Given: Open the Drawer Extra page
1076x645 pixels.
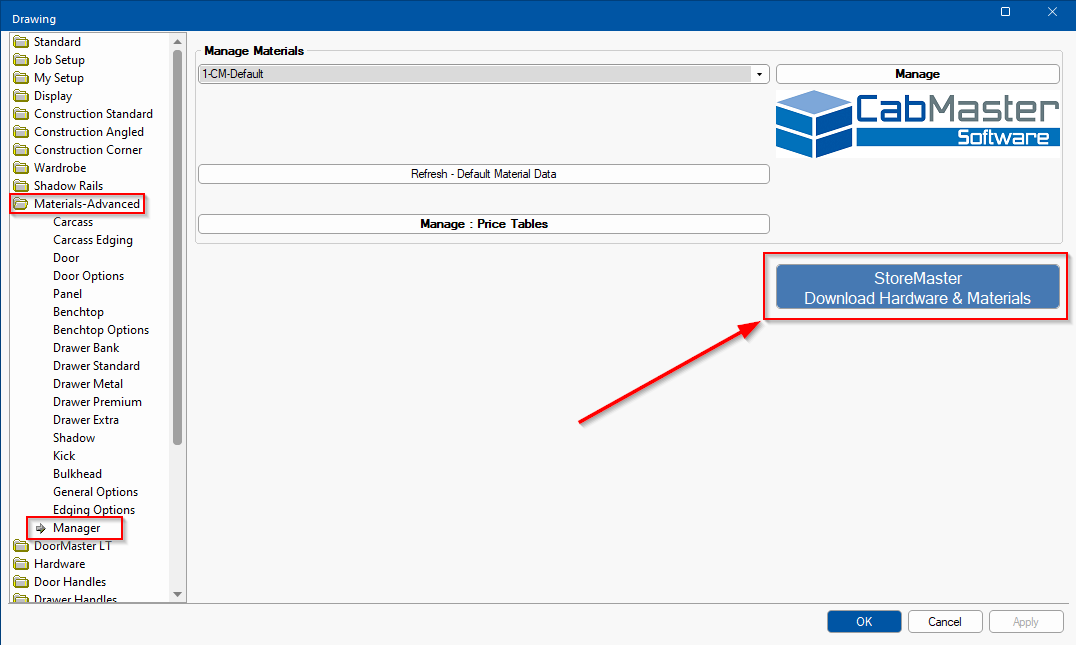Looking at the screenshot, I should 86,420.
